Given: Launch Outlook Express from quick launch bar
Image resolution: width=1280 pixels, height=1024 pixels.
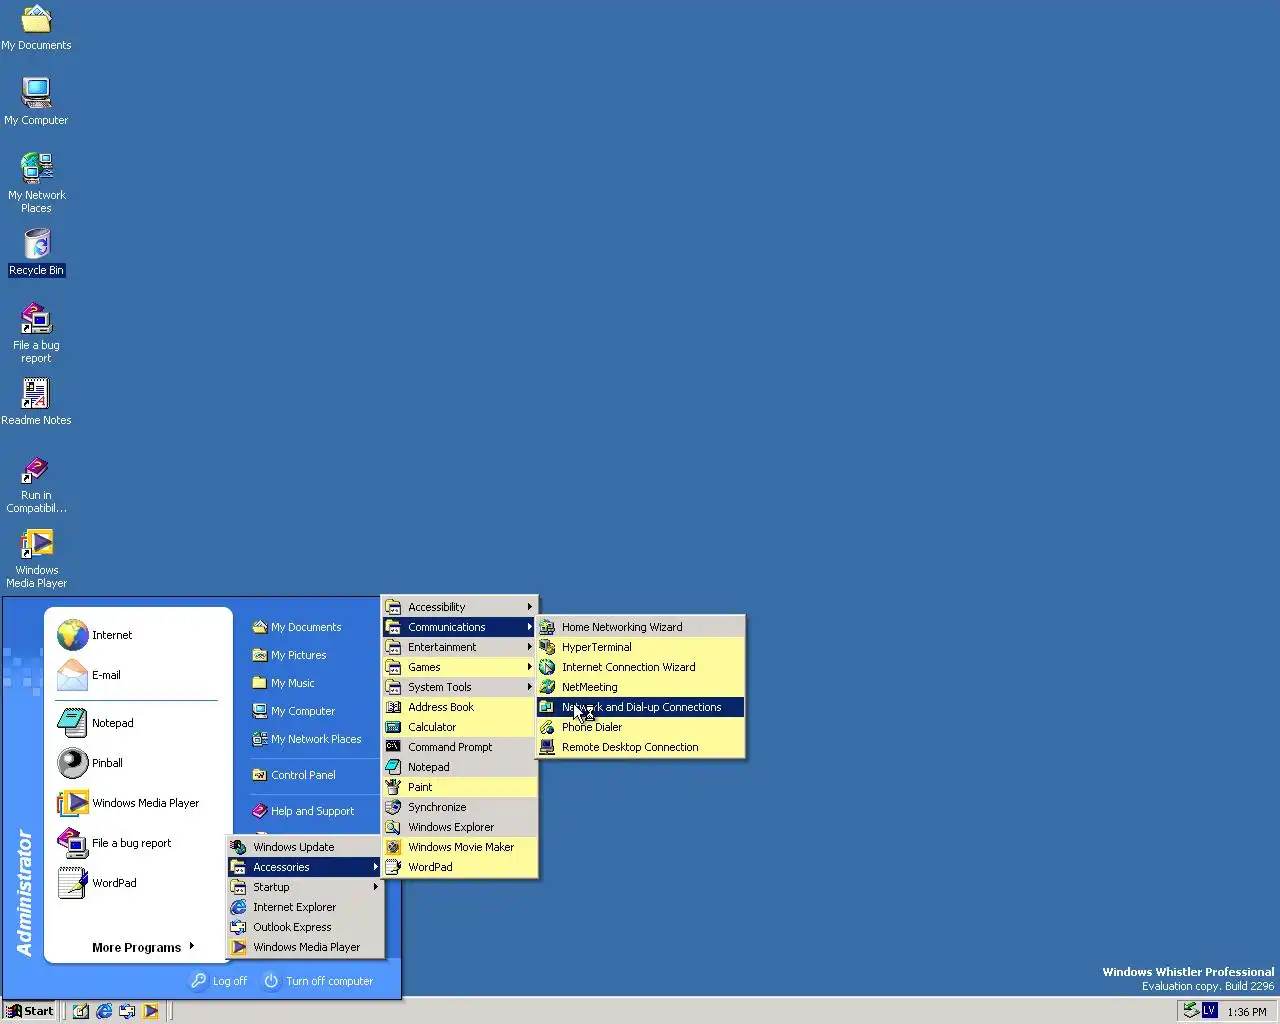Looking at the screenshot, I should (x=127, y=1011).
